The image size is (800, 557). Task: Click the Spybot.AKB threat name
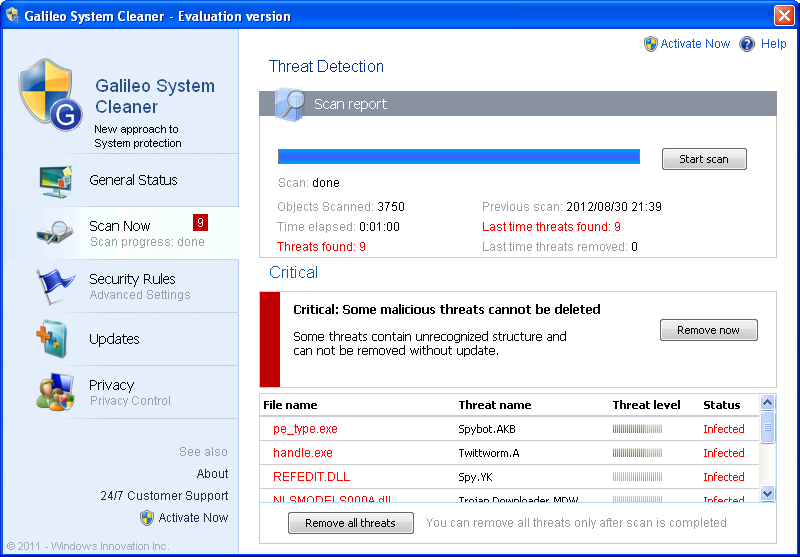click(x=487, y=429)
